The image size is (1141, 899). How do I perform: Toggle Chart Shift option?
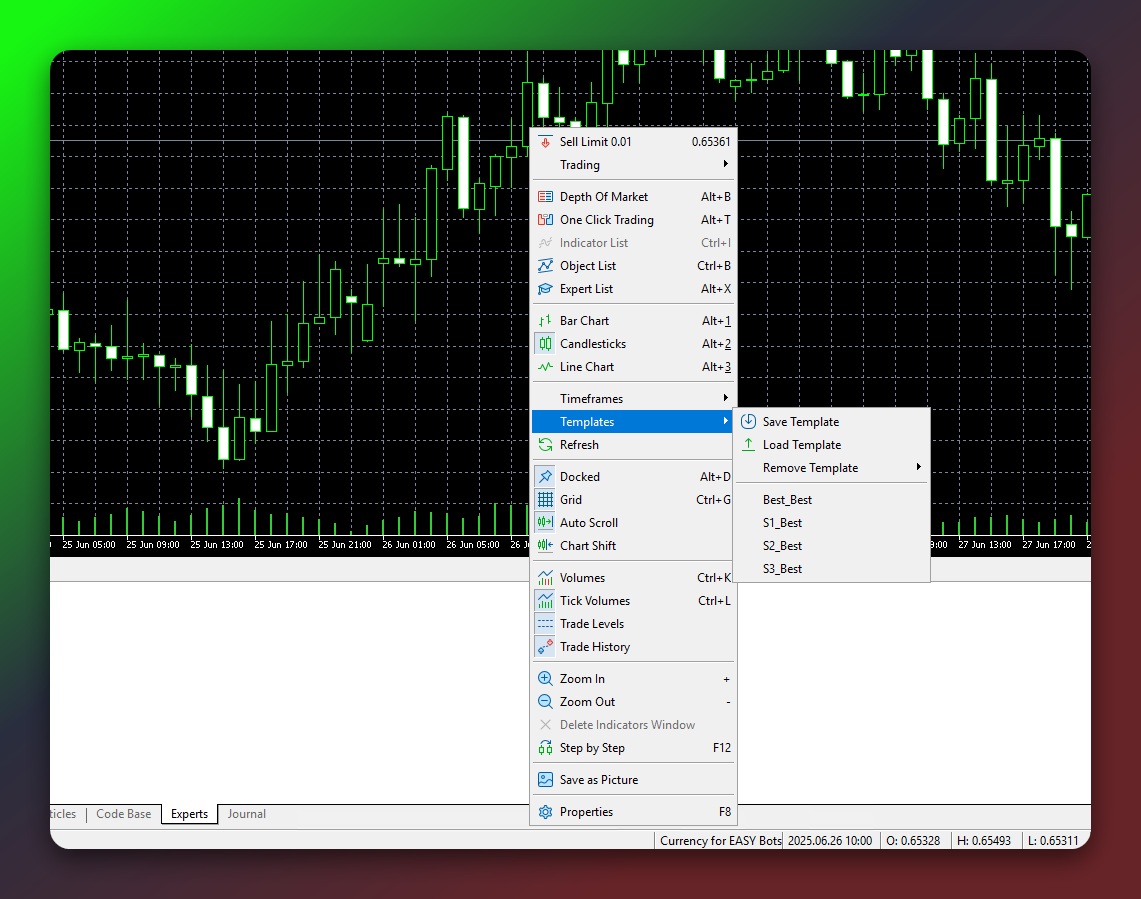632,546
